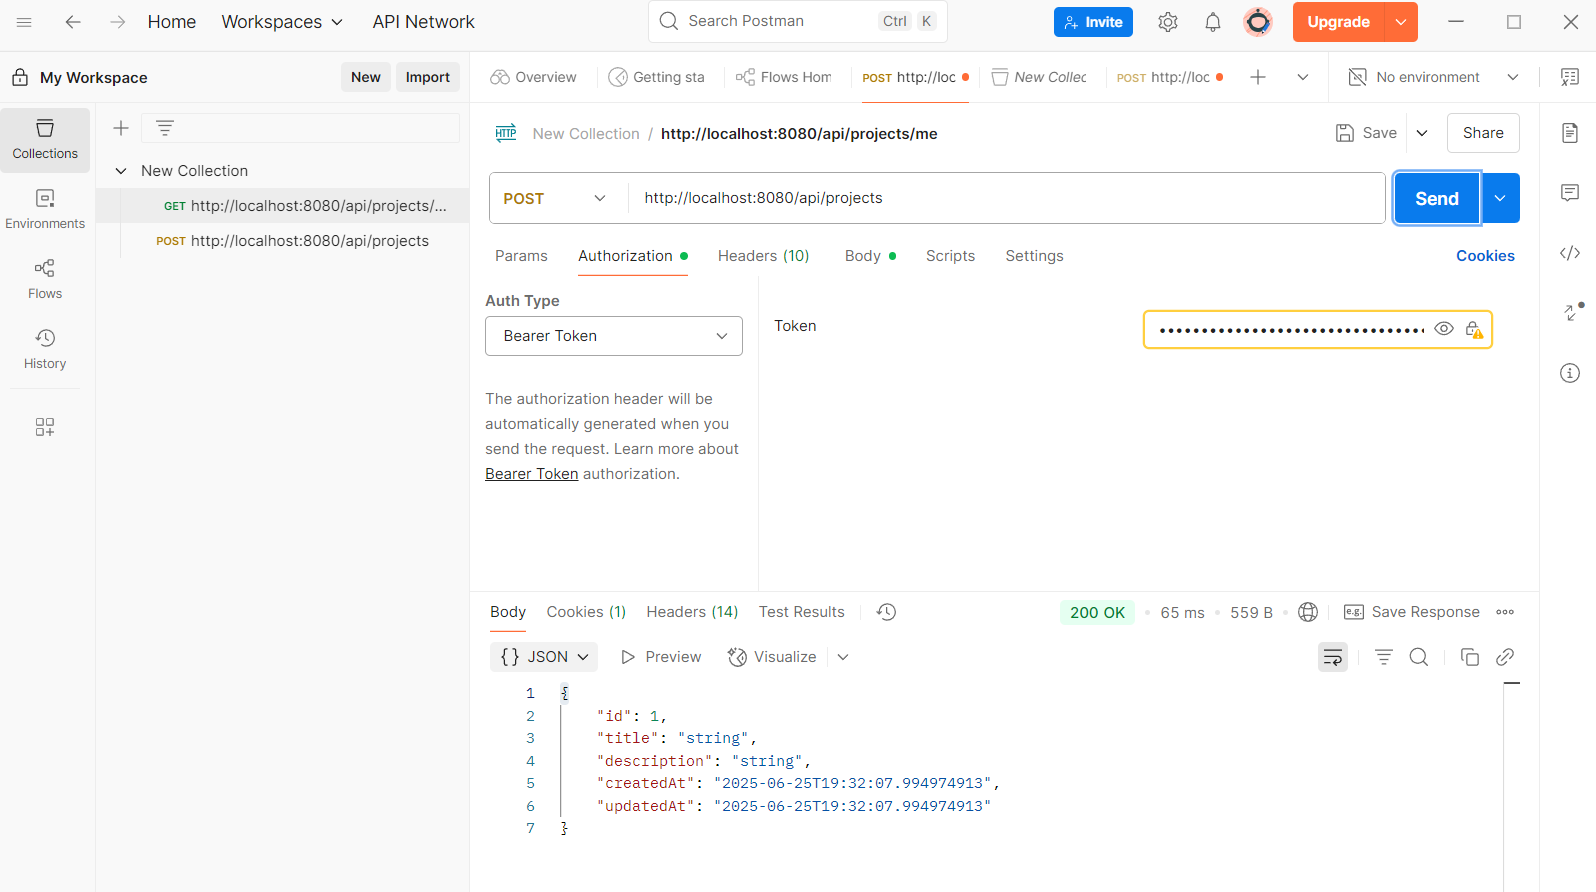Open a new request tab with plus
Screen dimensions: 1596x892
[1258, 77]
